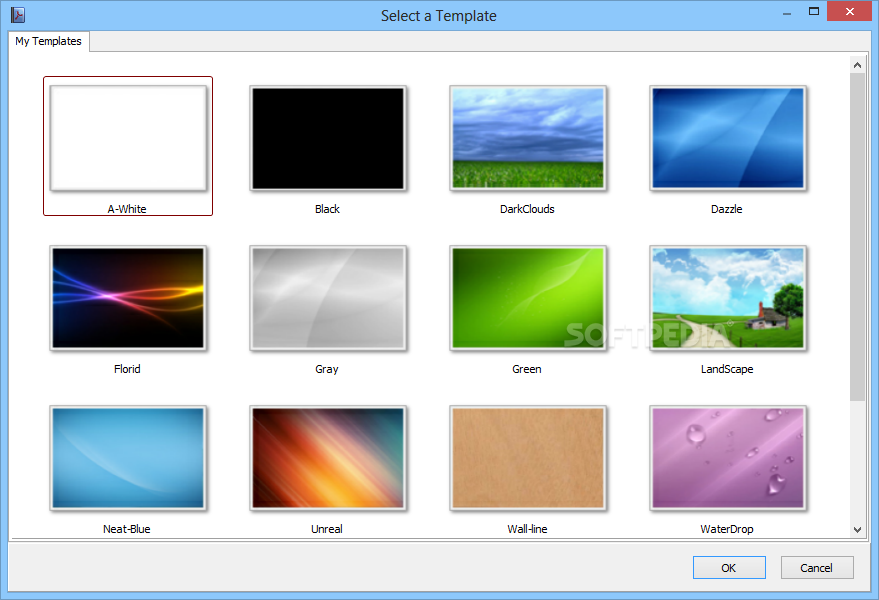Select the LandScape template thumbnail

(728, 298)
